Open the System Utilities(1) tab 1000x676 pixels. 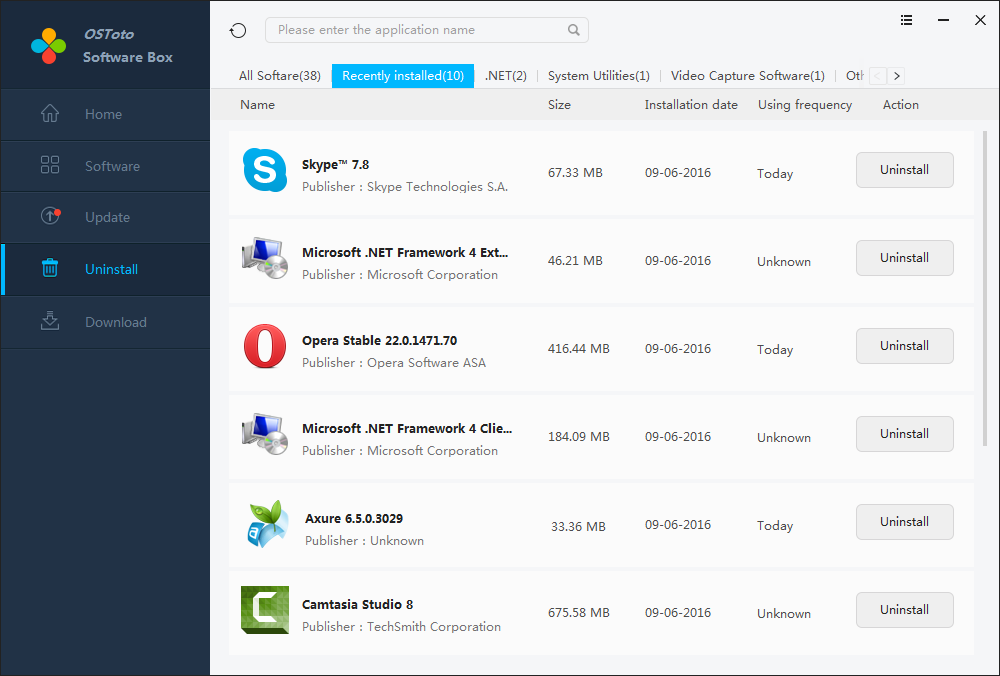tap(598, 76)
